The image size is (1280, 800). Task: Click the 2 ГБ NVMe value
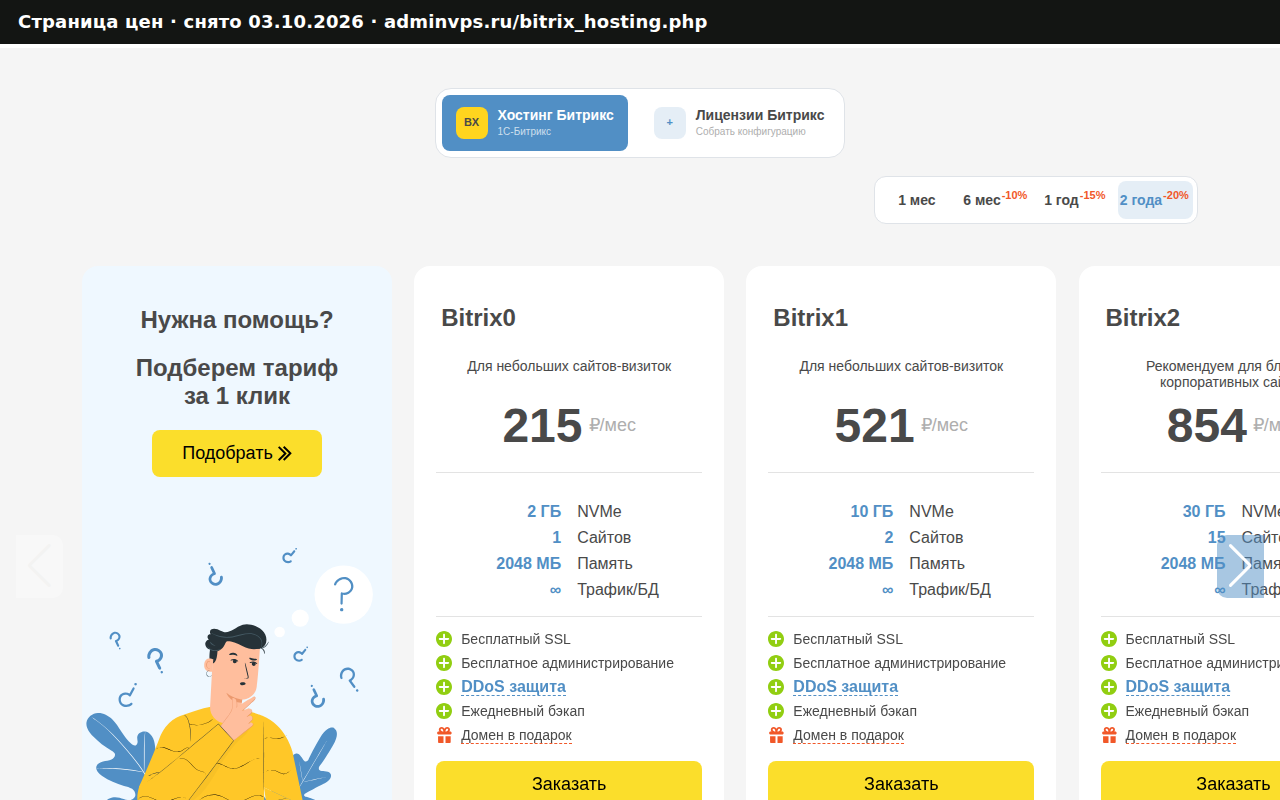click(x=544, y=511)
